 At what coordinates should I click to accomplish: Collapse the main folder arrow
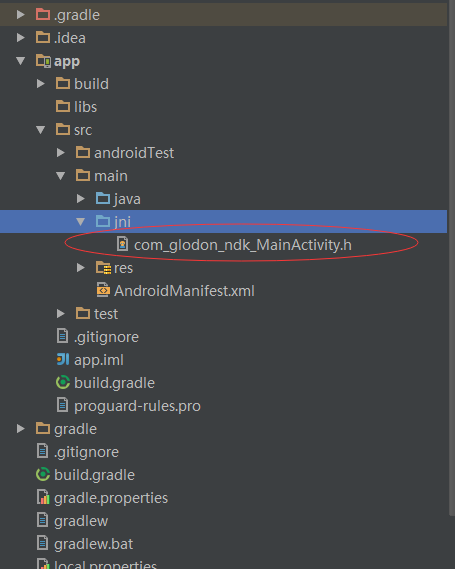61,176
